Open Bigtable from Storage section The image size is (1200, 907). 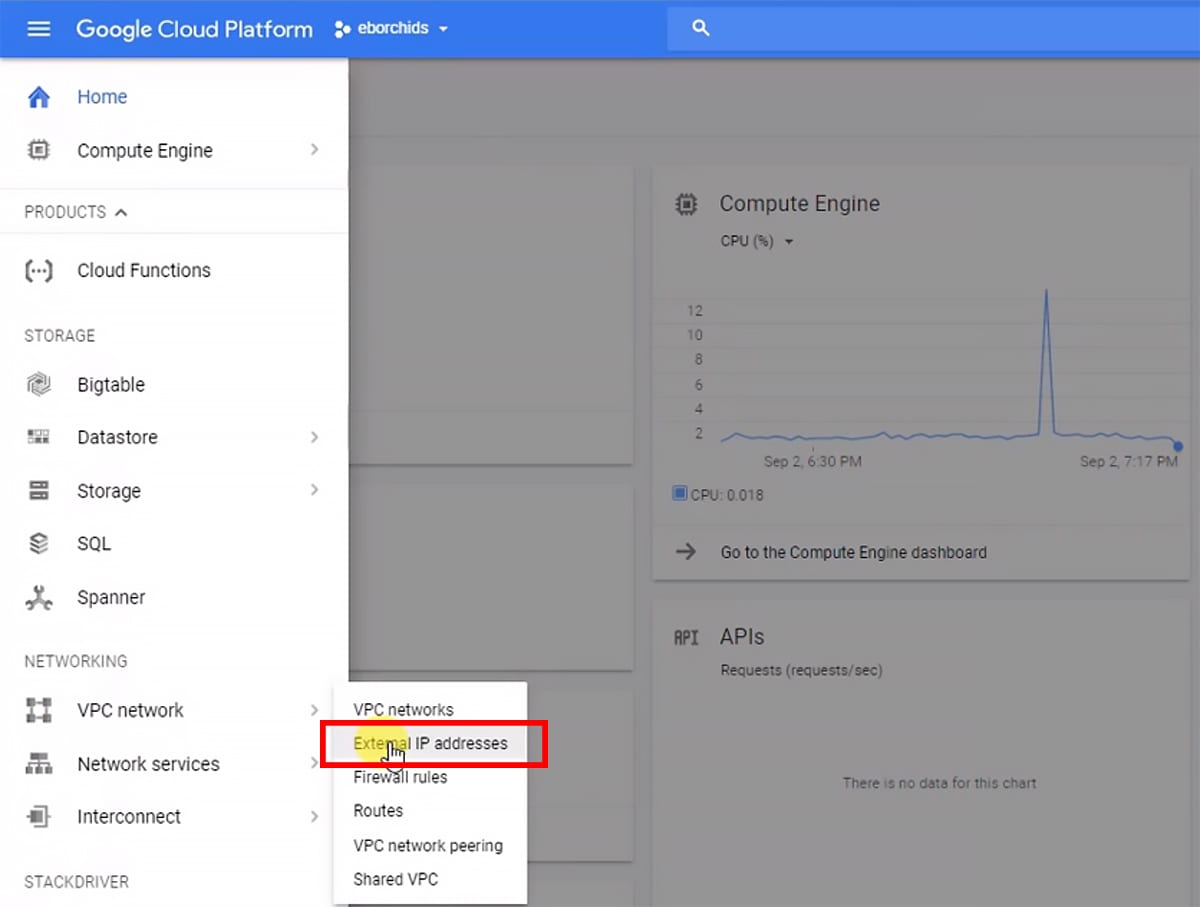pos(111,385)
